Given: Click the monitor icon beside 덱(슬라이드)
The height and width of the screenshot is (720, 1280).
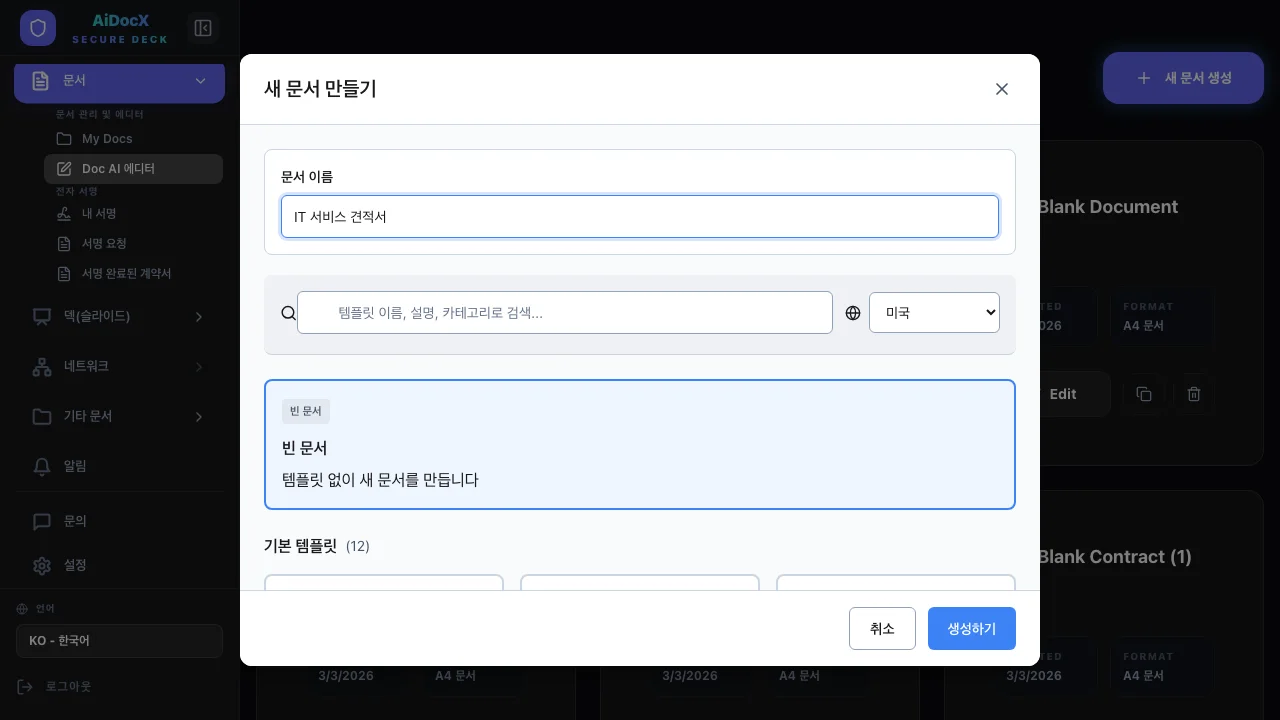Looking at the screenshot, I should 41,316.
